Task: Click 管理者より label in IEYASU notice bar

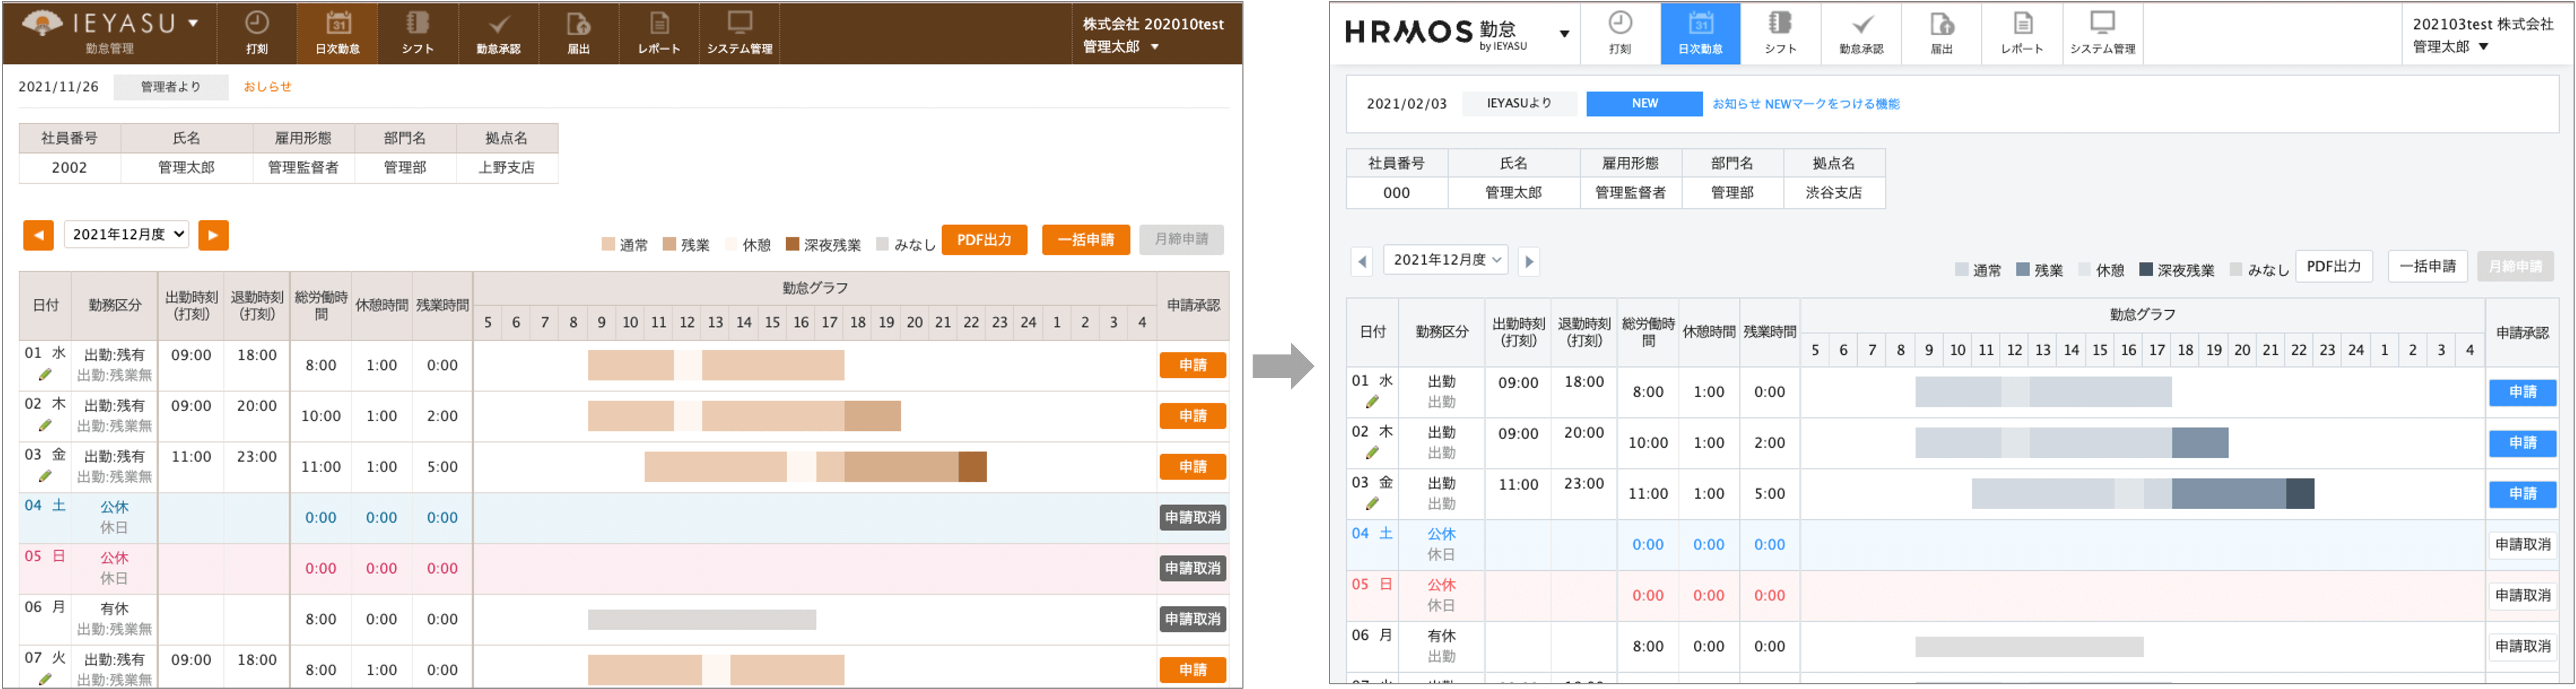Action: click(171, 87)
